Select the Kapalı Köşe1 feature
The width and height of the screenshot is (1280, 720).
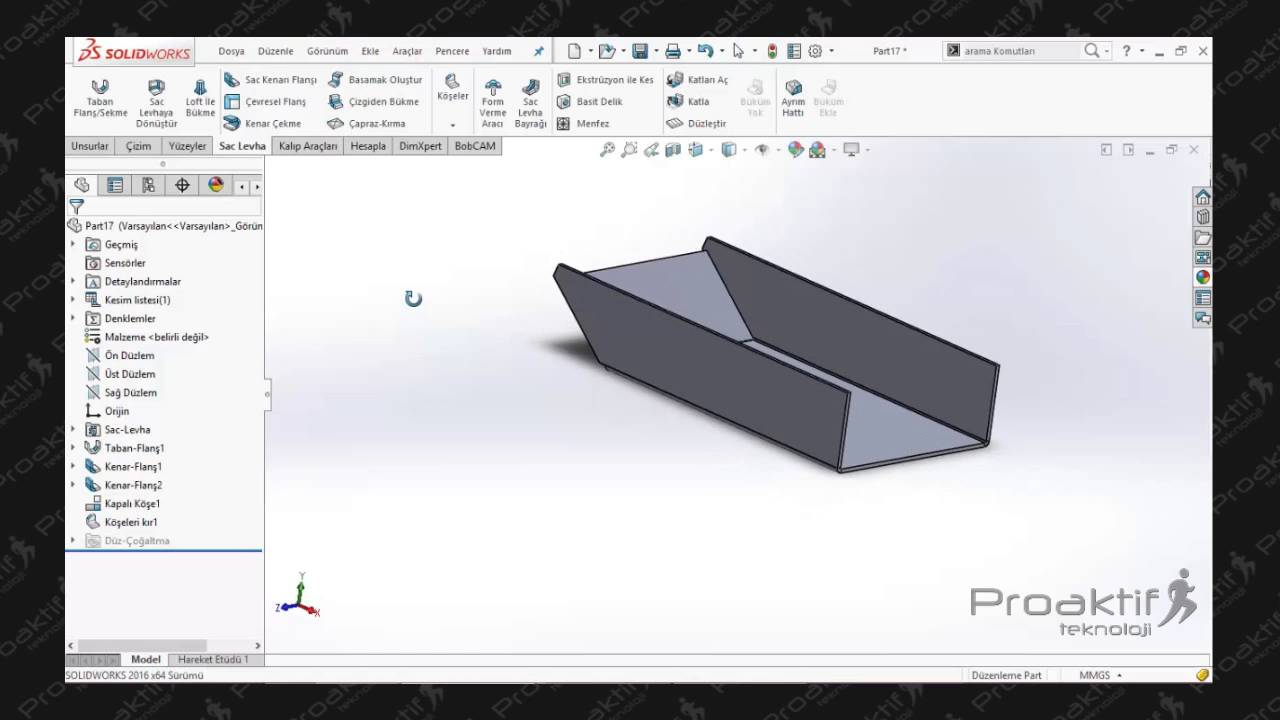click(123, 504)
